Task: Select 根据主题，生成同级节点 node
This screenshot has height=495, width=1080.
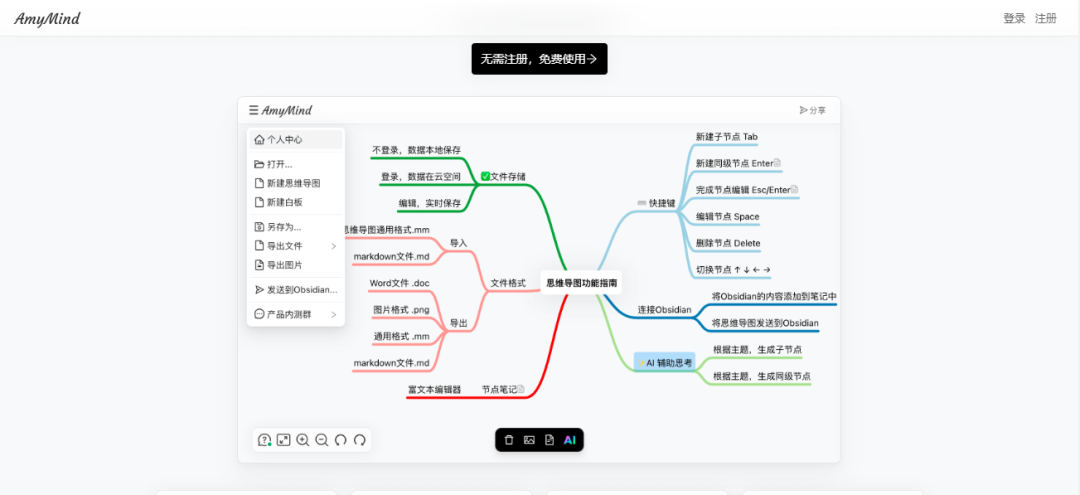Action: coord(762,377)
